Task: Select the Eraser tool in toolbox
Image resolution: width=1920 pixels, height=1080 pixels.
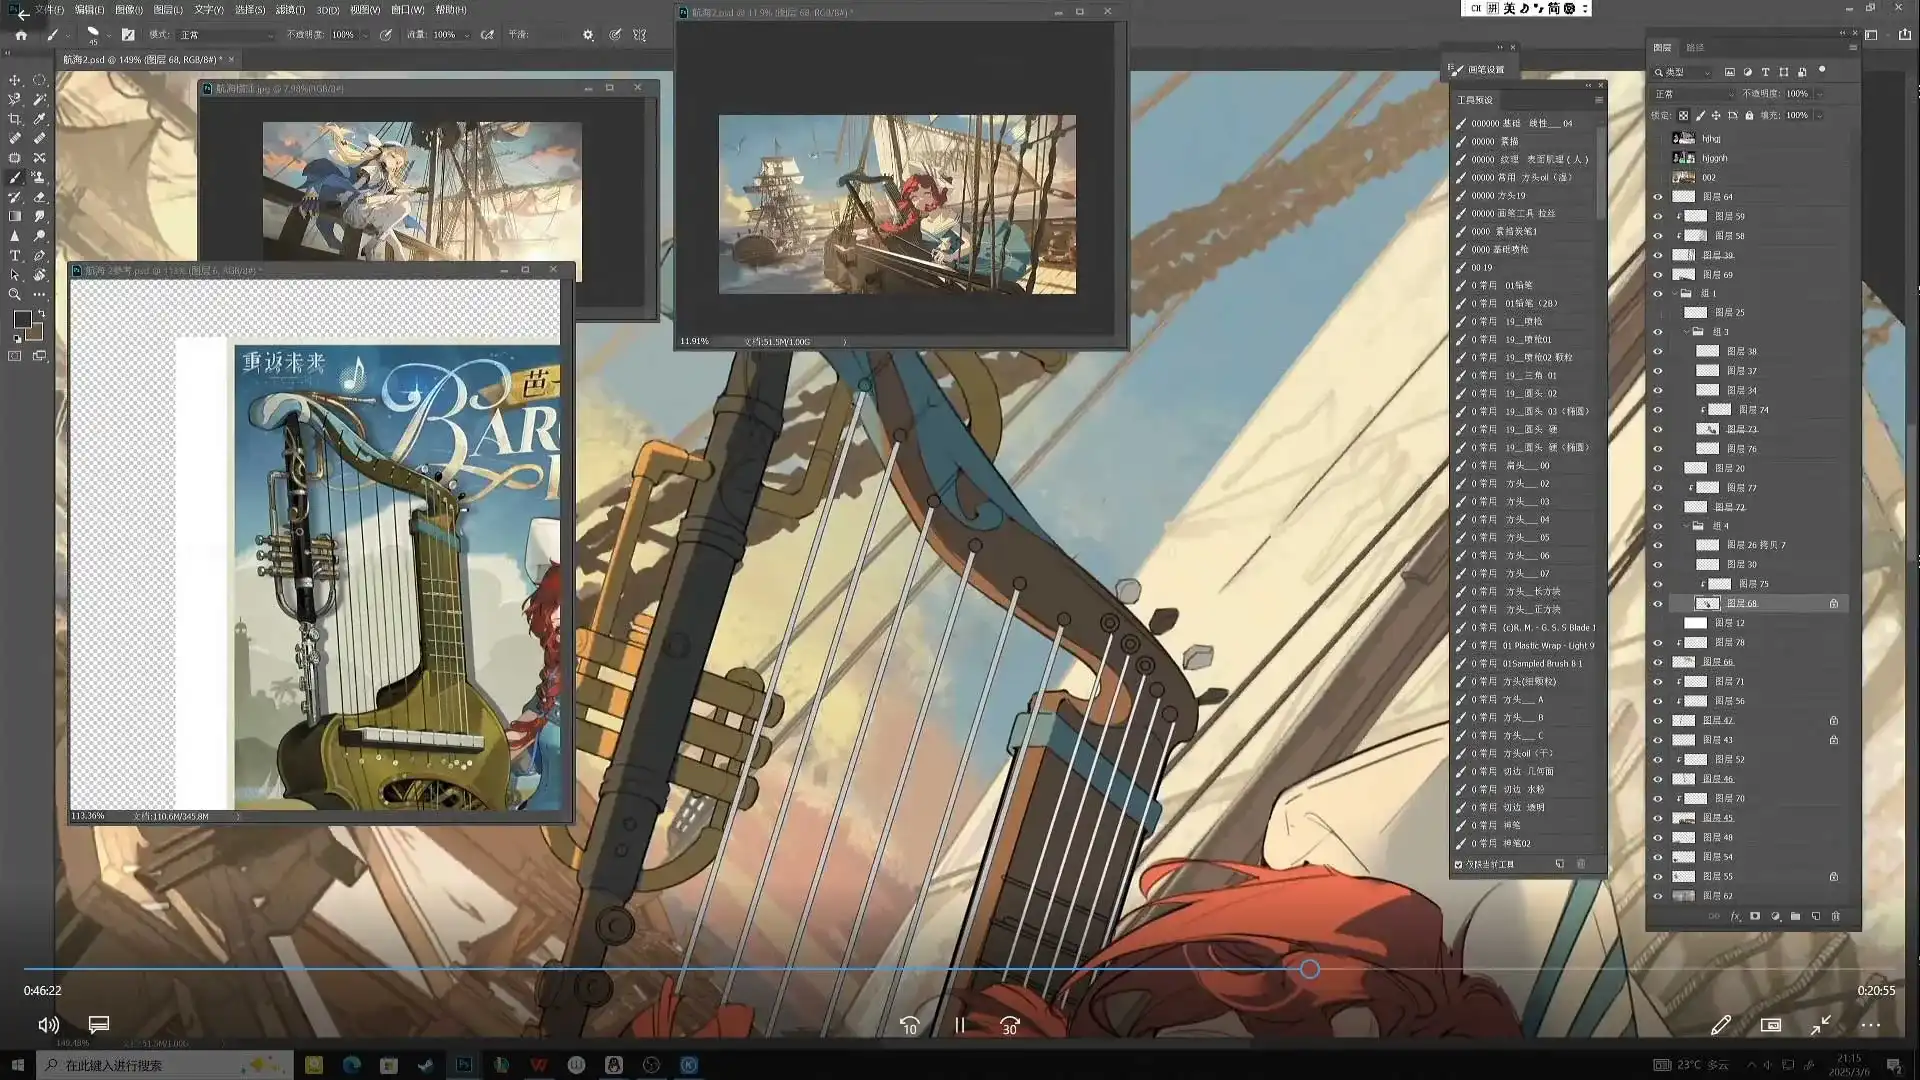Action: point(40,197)
